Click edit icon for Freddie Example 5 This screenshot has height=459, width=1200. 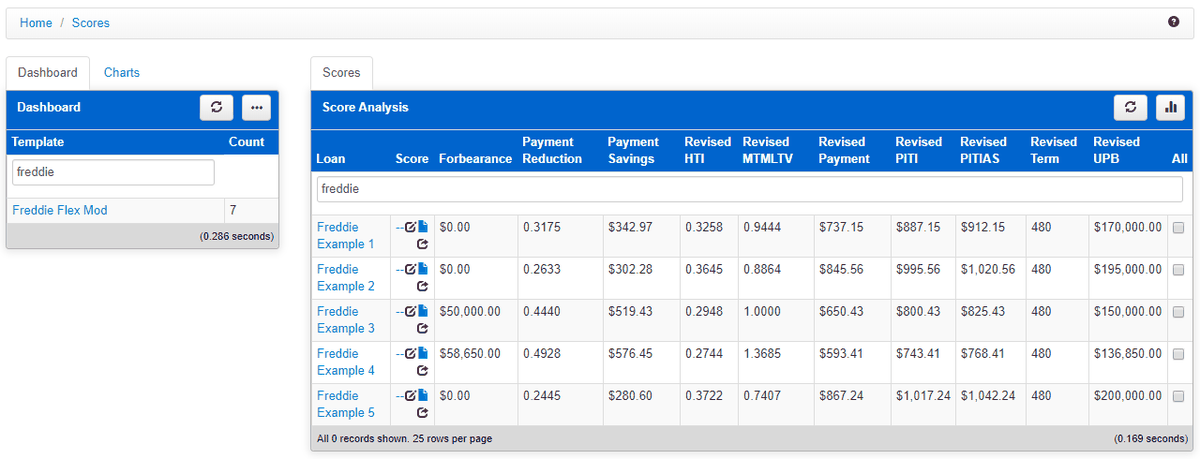(x=410, y=395)
